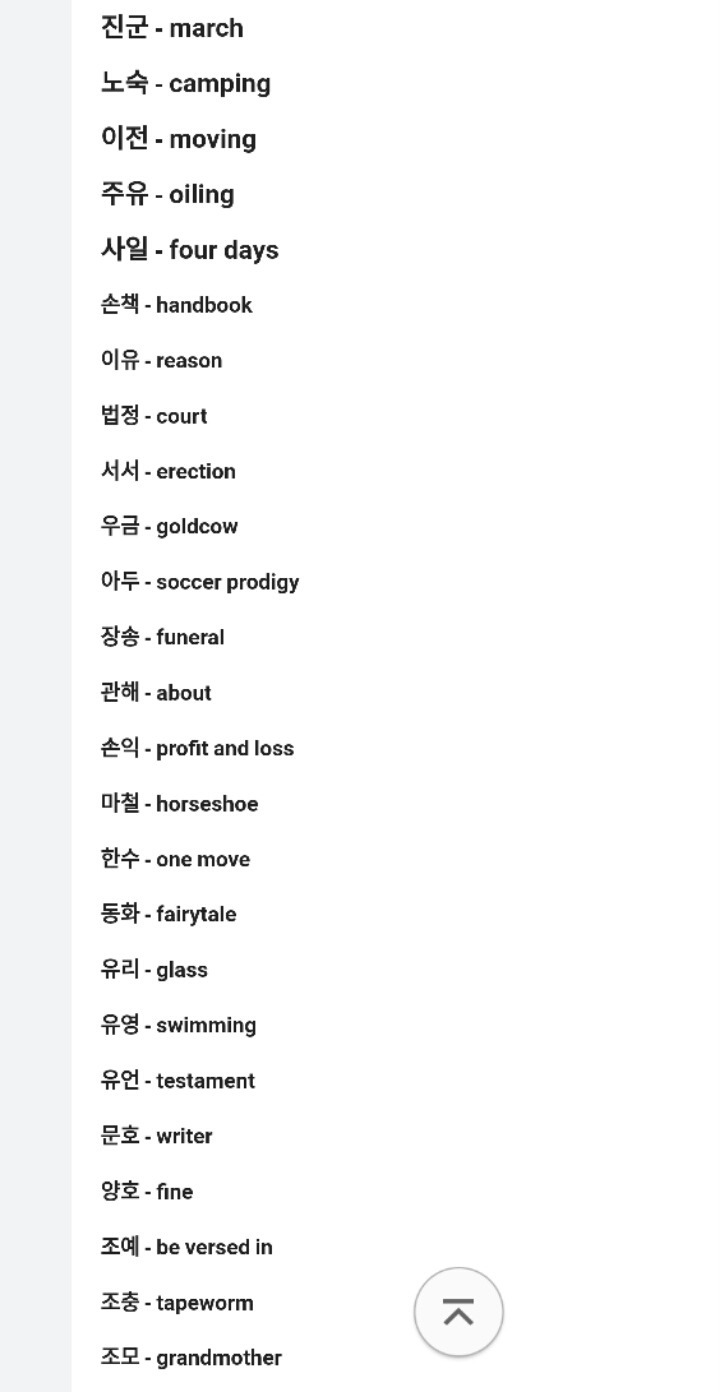Click the 주유 - oiling line
Screen dimensions: 720x1392
[x=167, y=194]
